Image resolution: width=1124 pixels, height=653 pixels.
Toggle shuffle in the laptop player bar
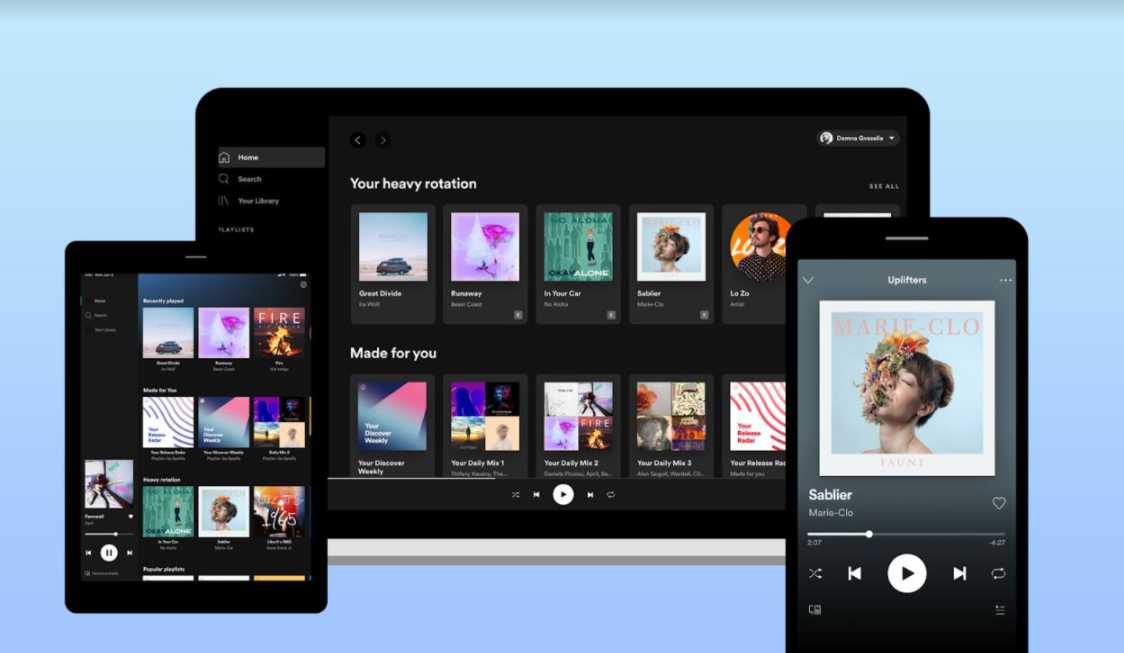[515, 495]
